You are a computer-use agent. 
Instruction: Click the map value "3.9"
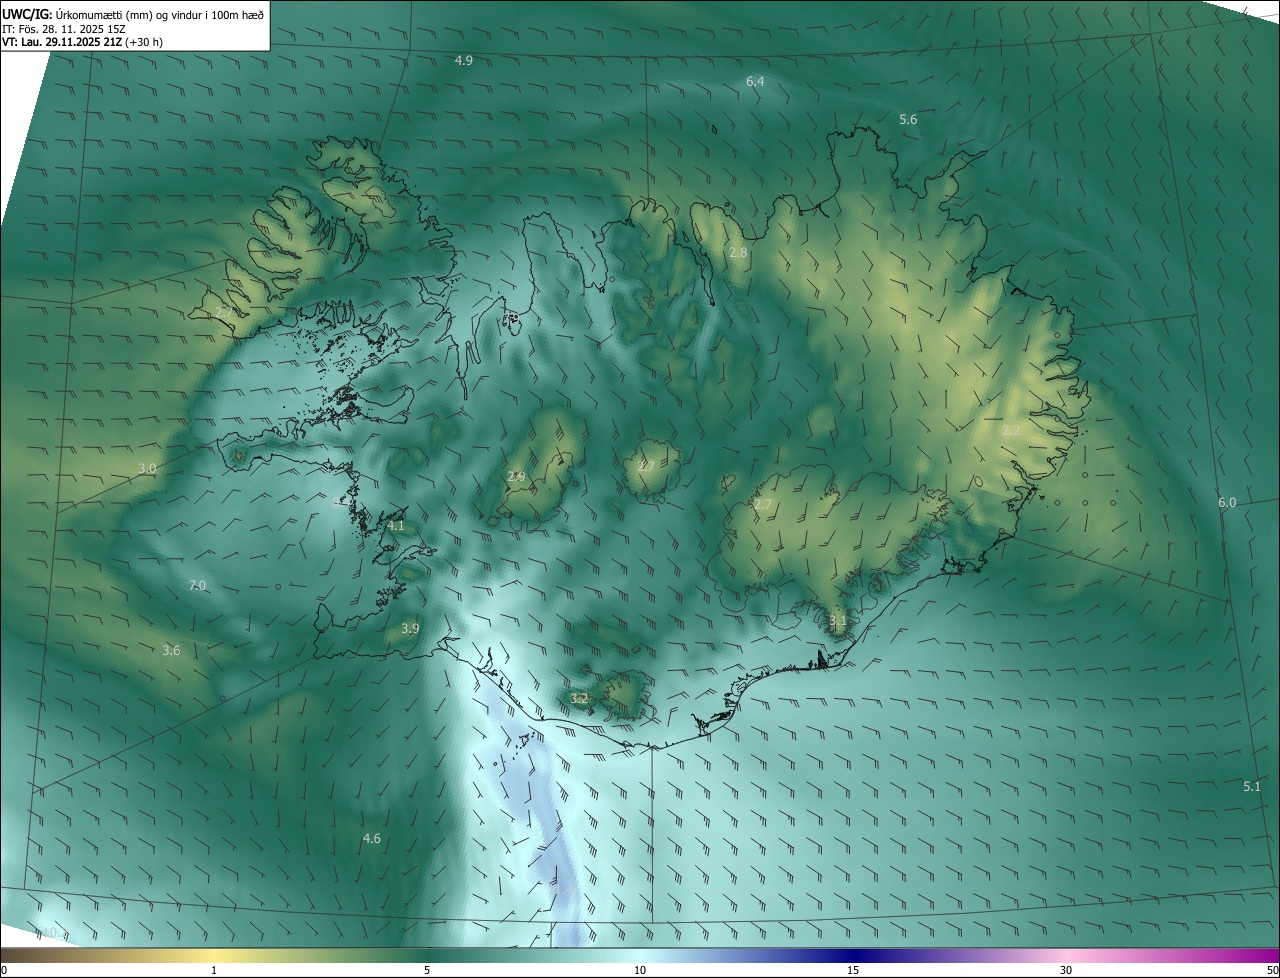pos(410,628)
